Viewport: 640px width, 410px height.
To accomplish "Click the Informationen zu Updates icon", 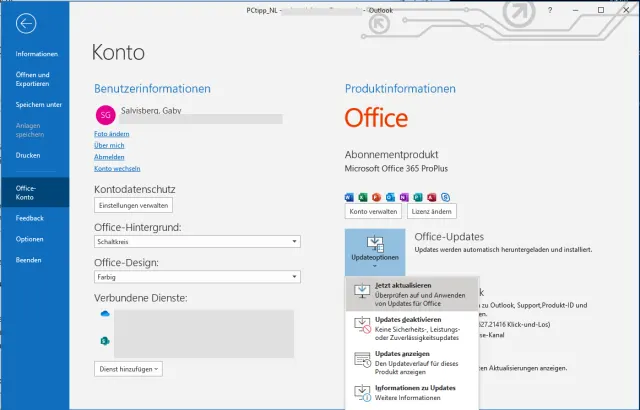I will click(362, 393).
